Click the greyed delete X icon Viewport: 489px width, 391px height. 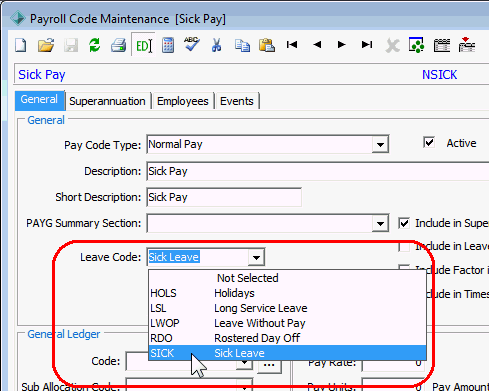click(392, 45)
